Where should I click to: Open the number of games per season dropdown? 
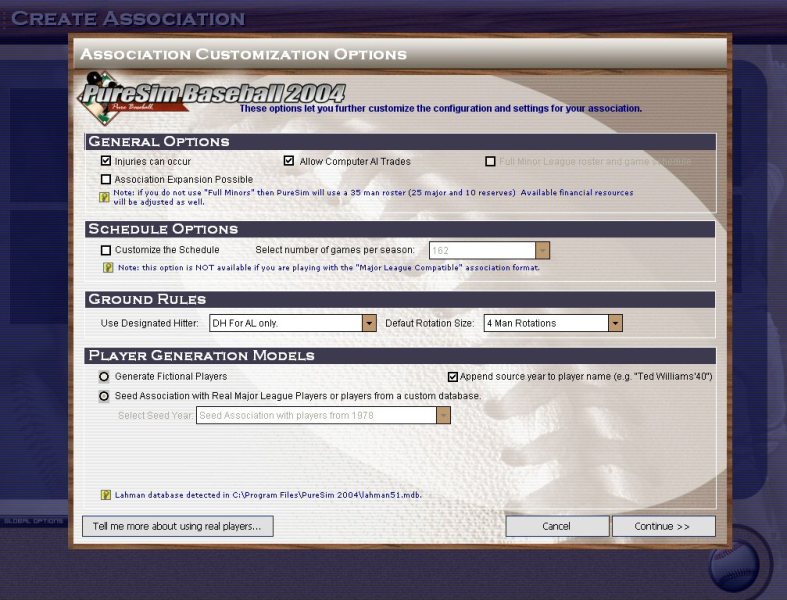tap(542, 250)
